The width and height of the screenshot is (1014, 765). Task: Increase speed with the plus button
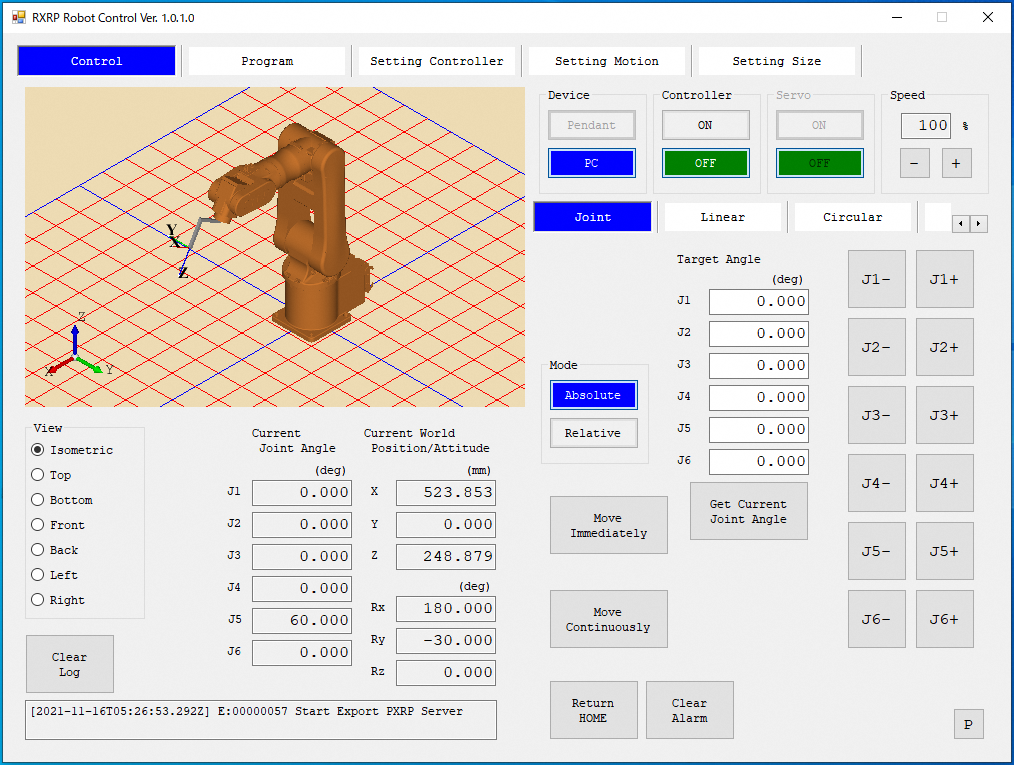(x=956, y=163)
